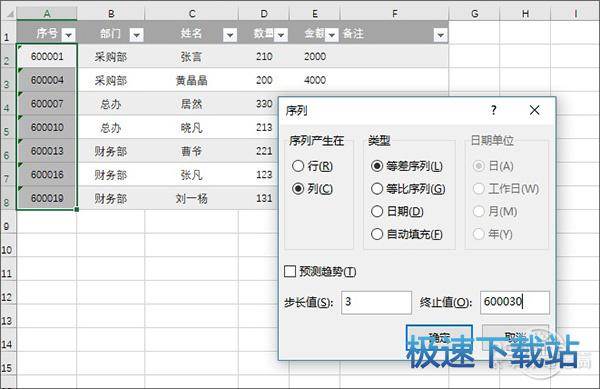Screen dimensions: 600x389
Task: Click cell containing 600001
Action: click(47, 56)
